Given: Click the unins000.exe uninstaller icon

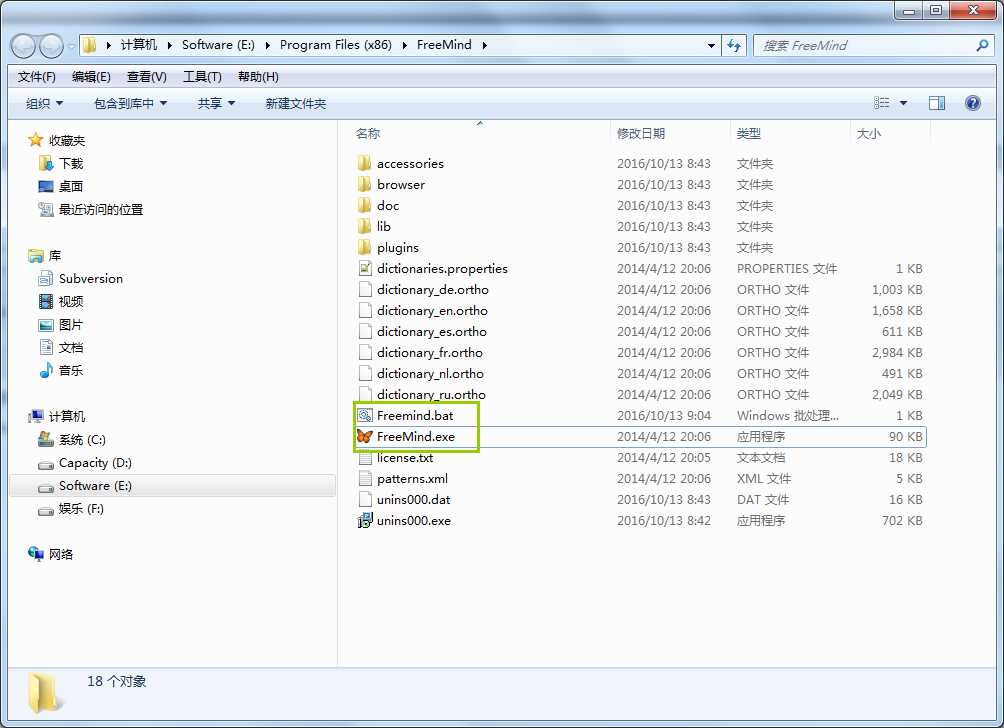Looking at the screenshot, I should click(364, 521).
